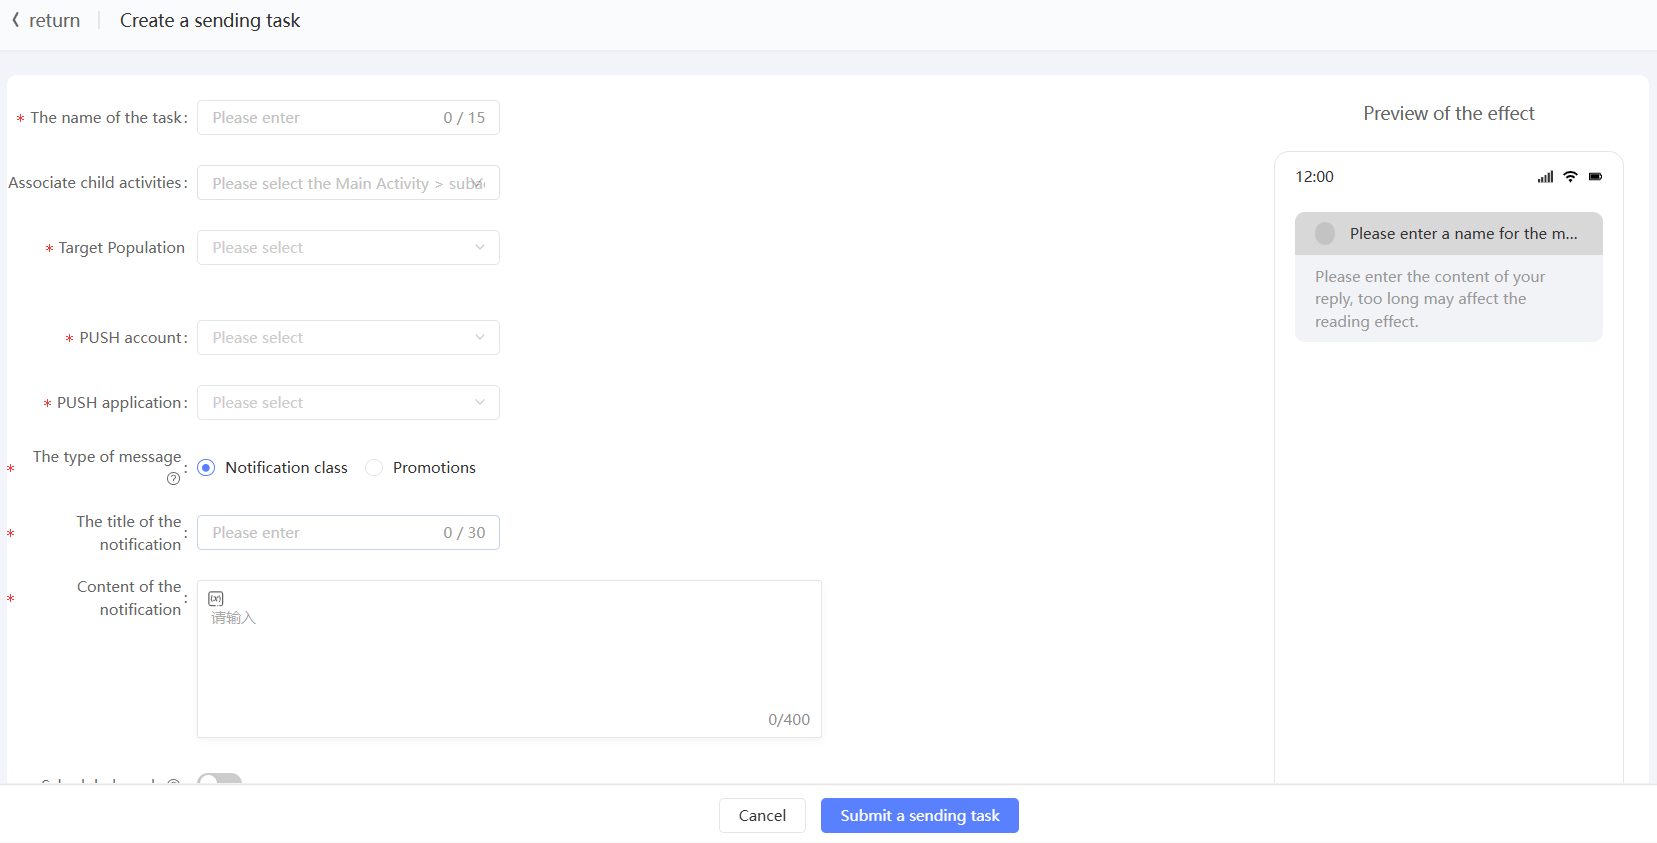Click the Cancel button
The image size is (1657, 843).
(x=762, y=816)
